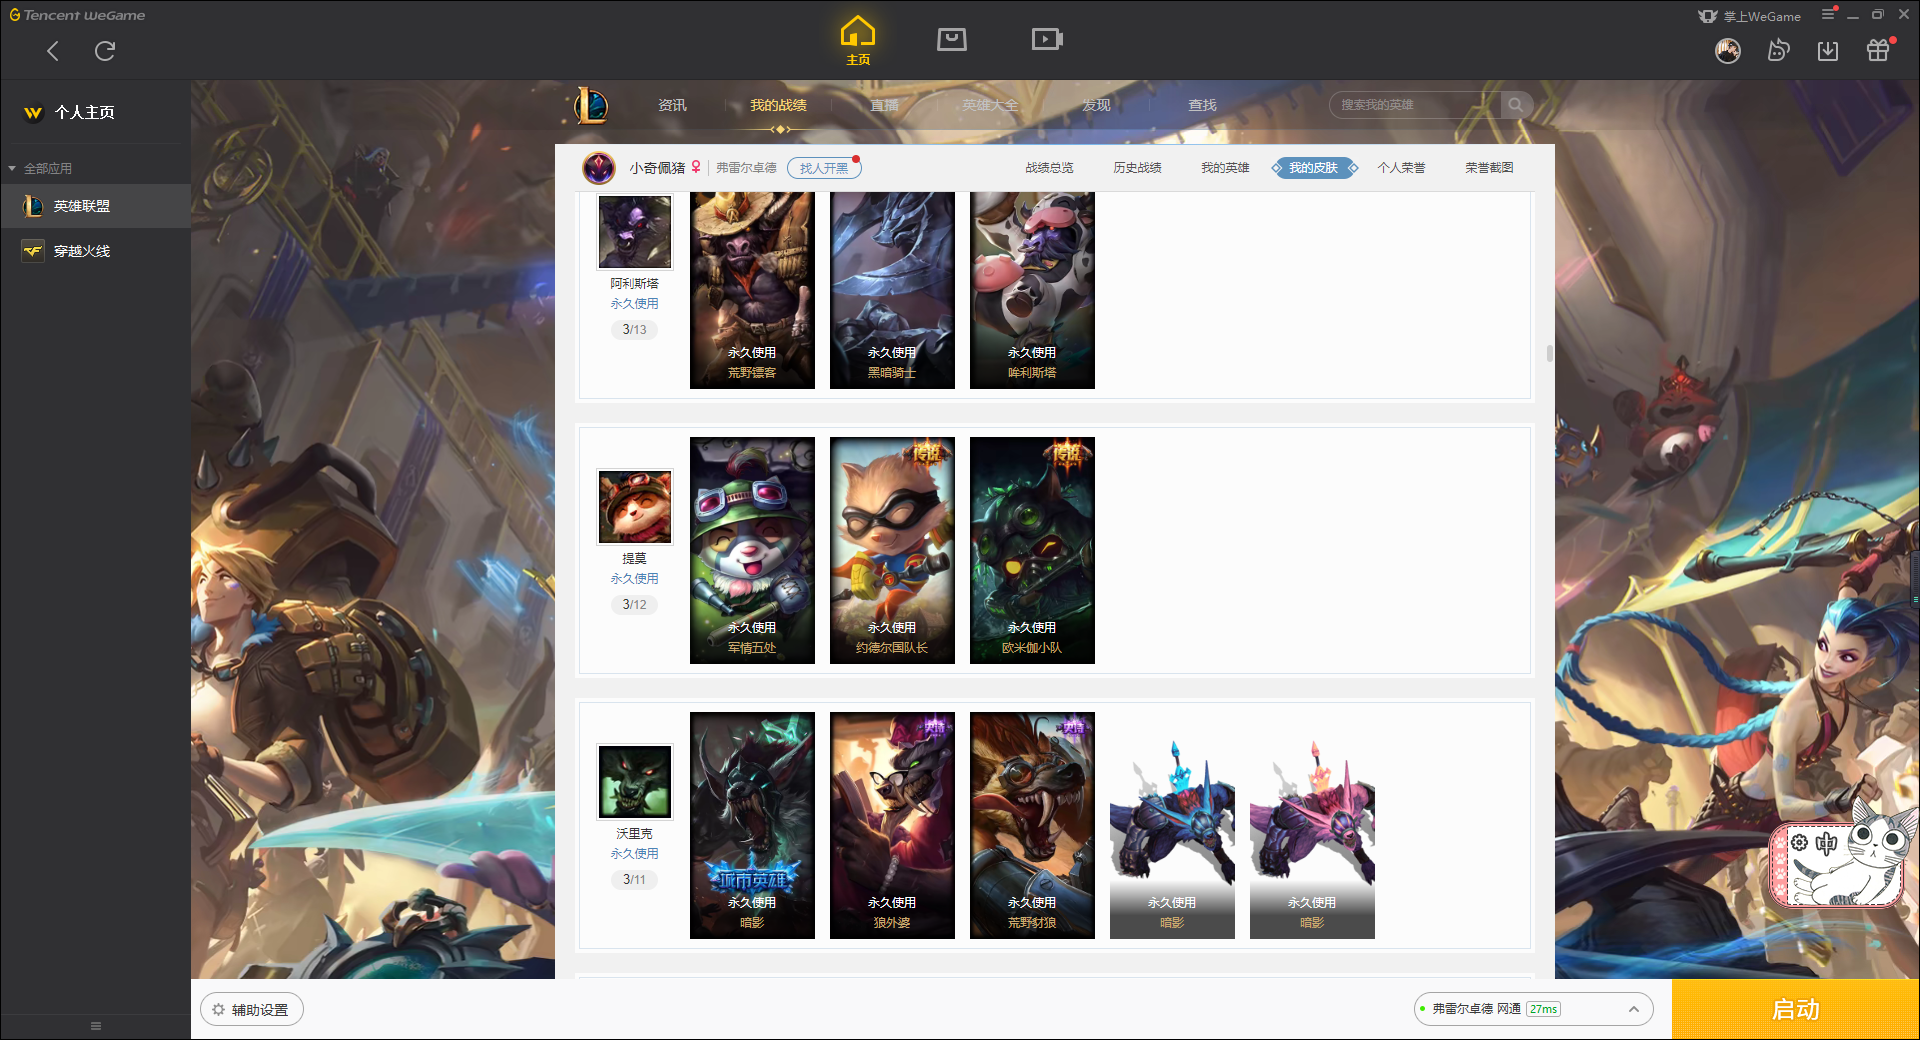Select 英雄联盟 in the sidebar
The height and width of the screenshot is (1040, 1920).
(95, 206)
